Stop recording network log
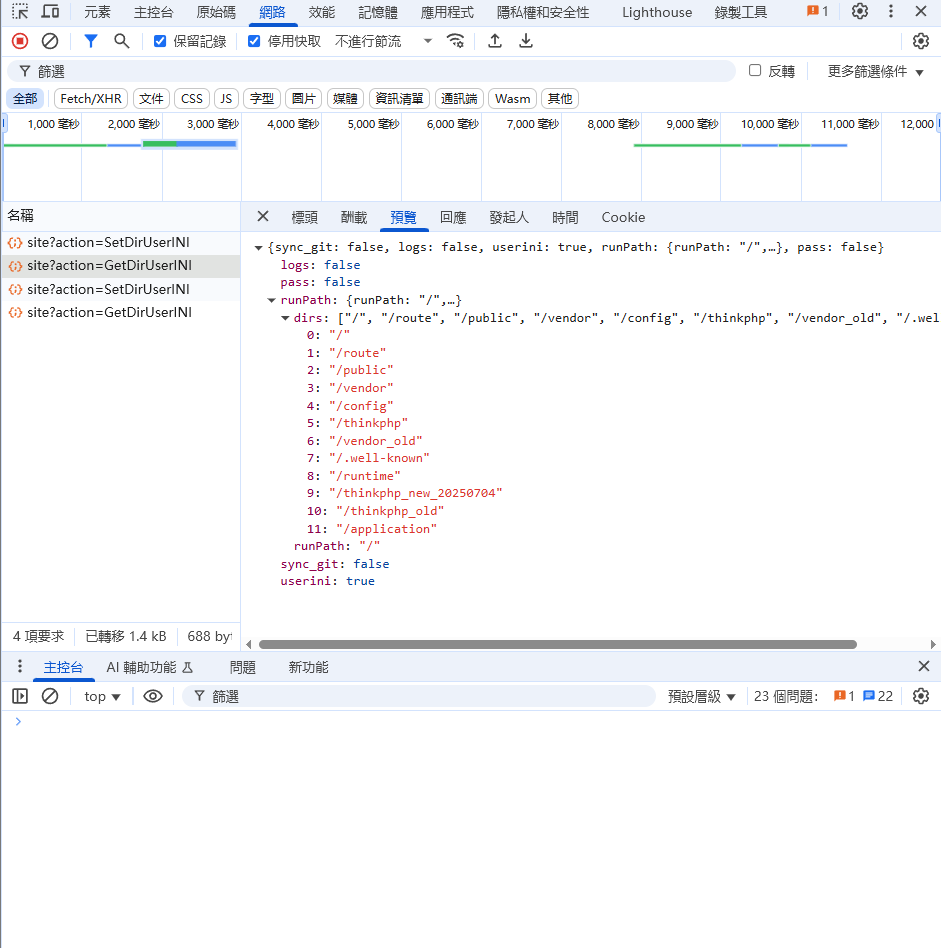The image size is (941, 948). point(20,41)
